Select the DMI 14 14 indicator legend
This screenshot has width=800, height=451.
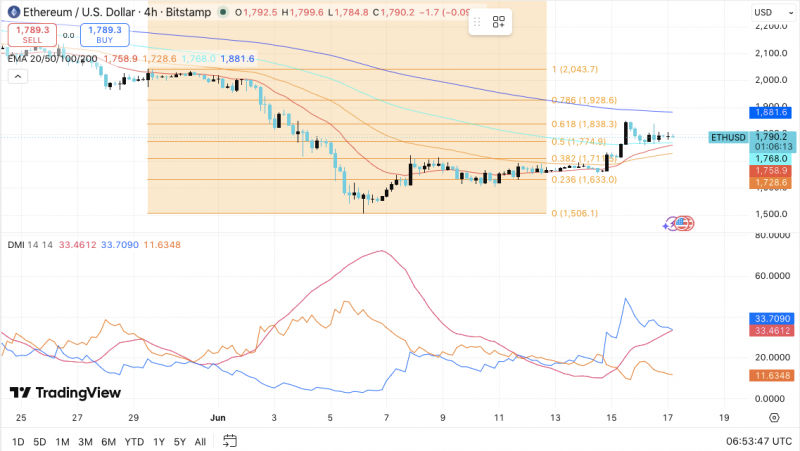tap(30, 245)
